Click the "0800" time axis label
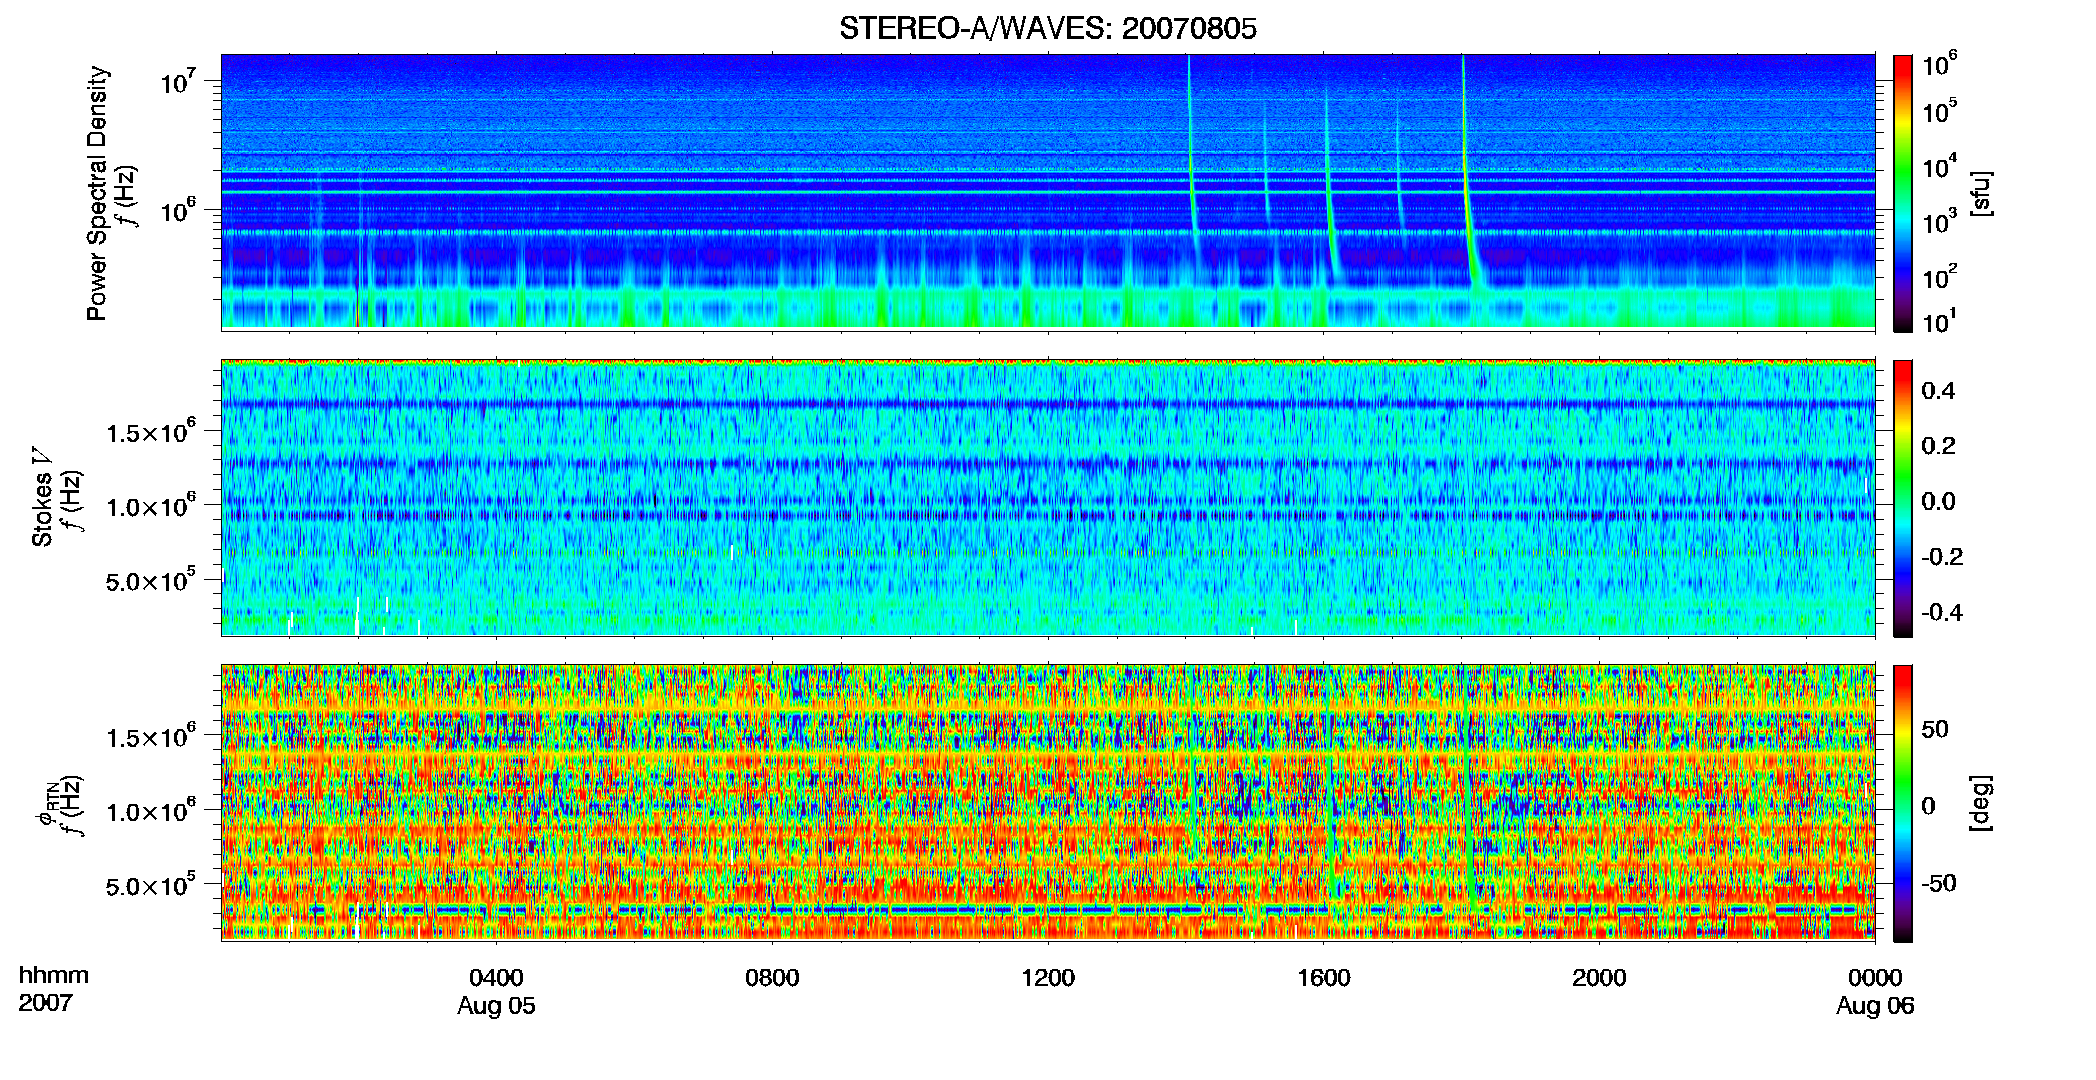Image resolution: width=2096 pixels, height=1080 pixels. click(772, 978)
